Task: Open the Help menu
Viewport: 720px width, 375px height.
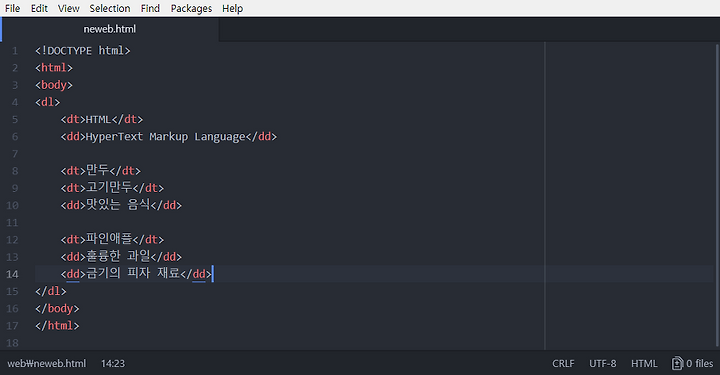Action: tap(232, 8)
